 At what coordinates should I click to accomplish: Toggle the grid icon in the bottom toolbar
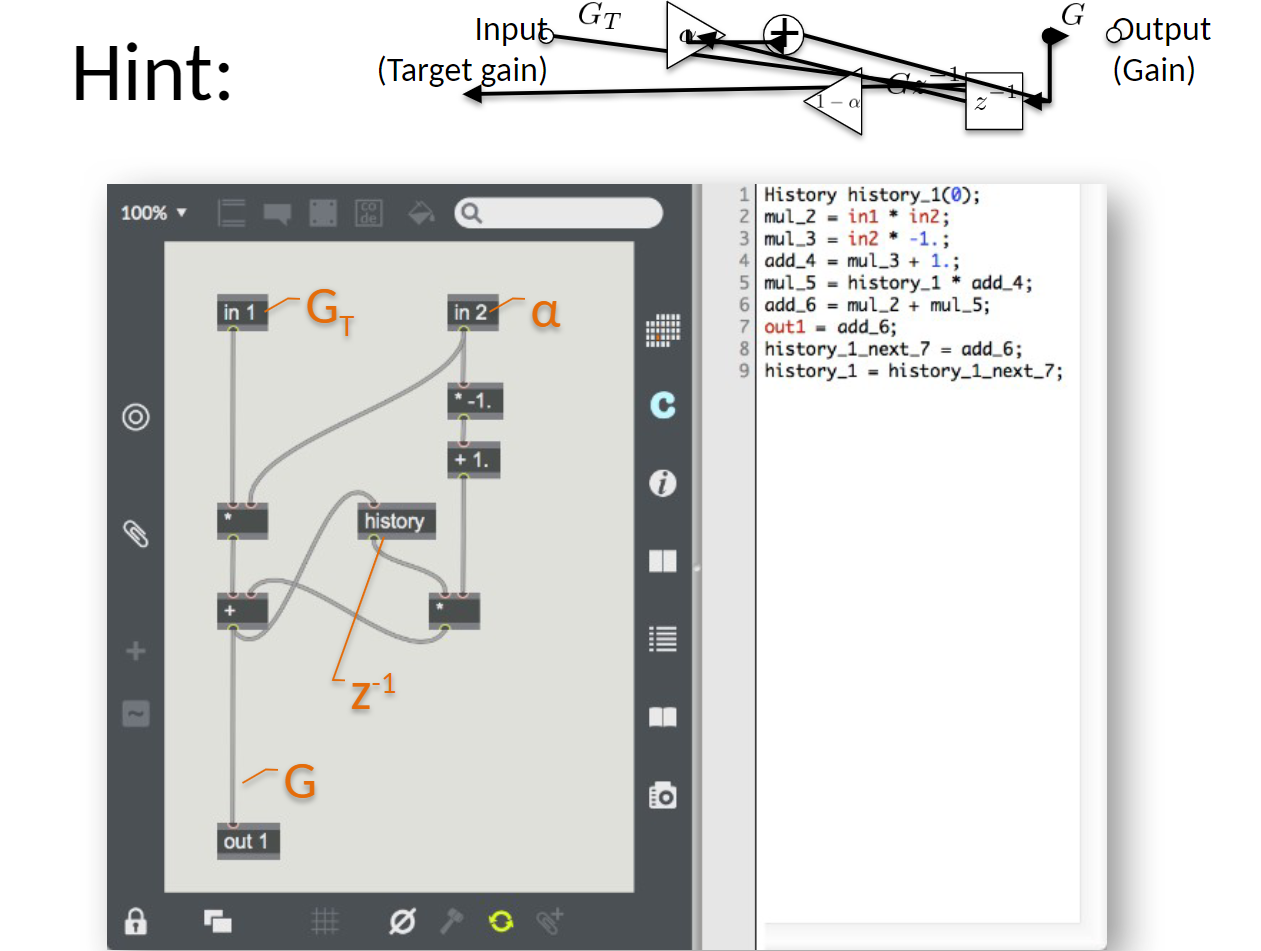326,921
